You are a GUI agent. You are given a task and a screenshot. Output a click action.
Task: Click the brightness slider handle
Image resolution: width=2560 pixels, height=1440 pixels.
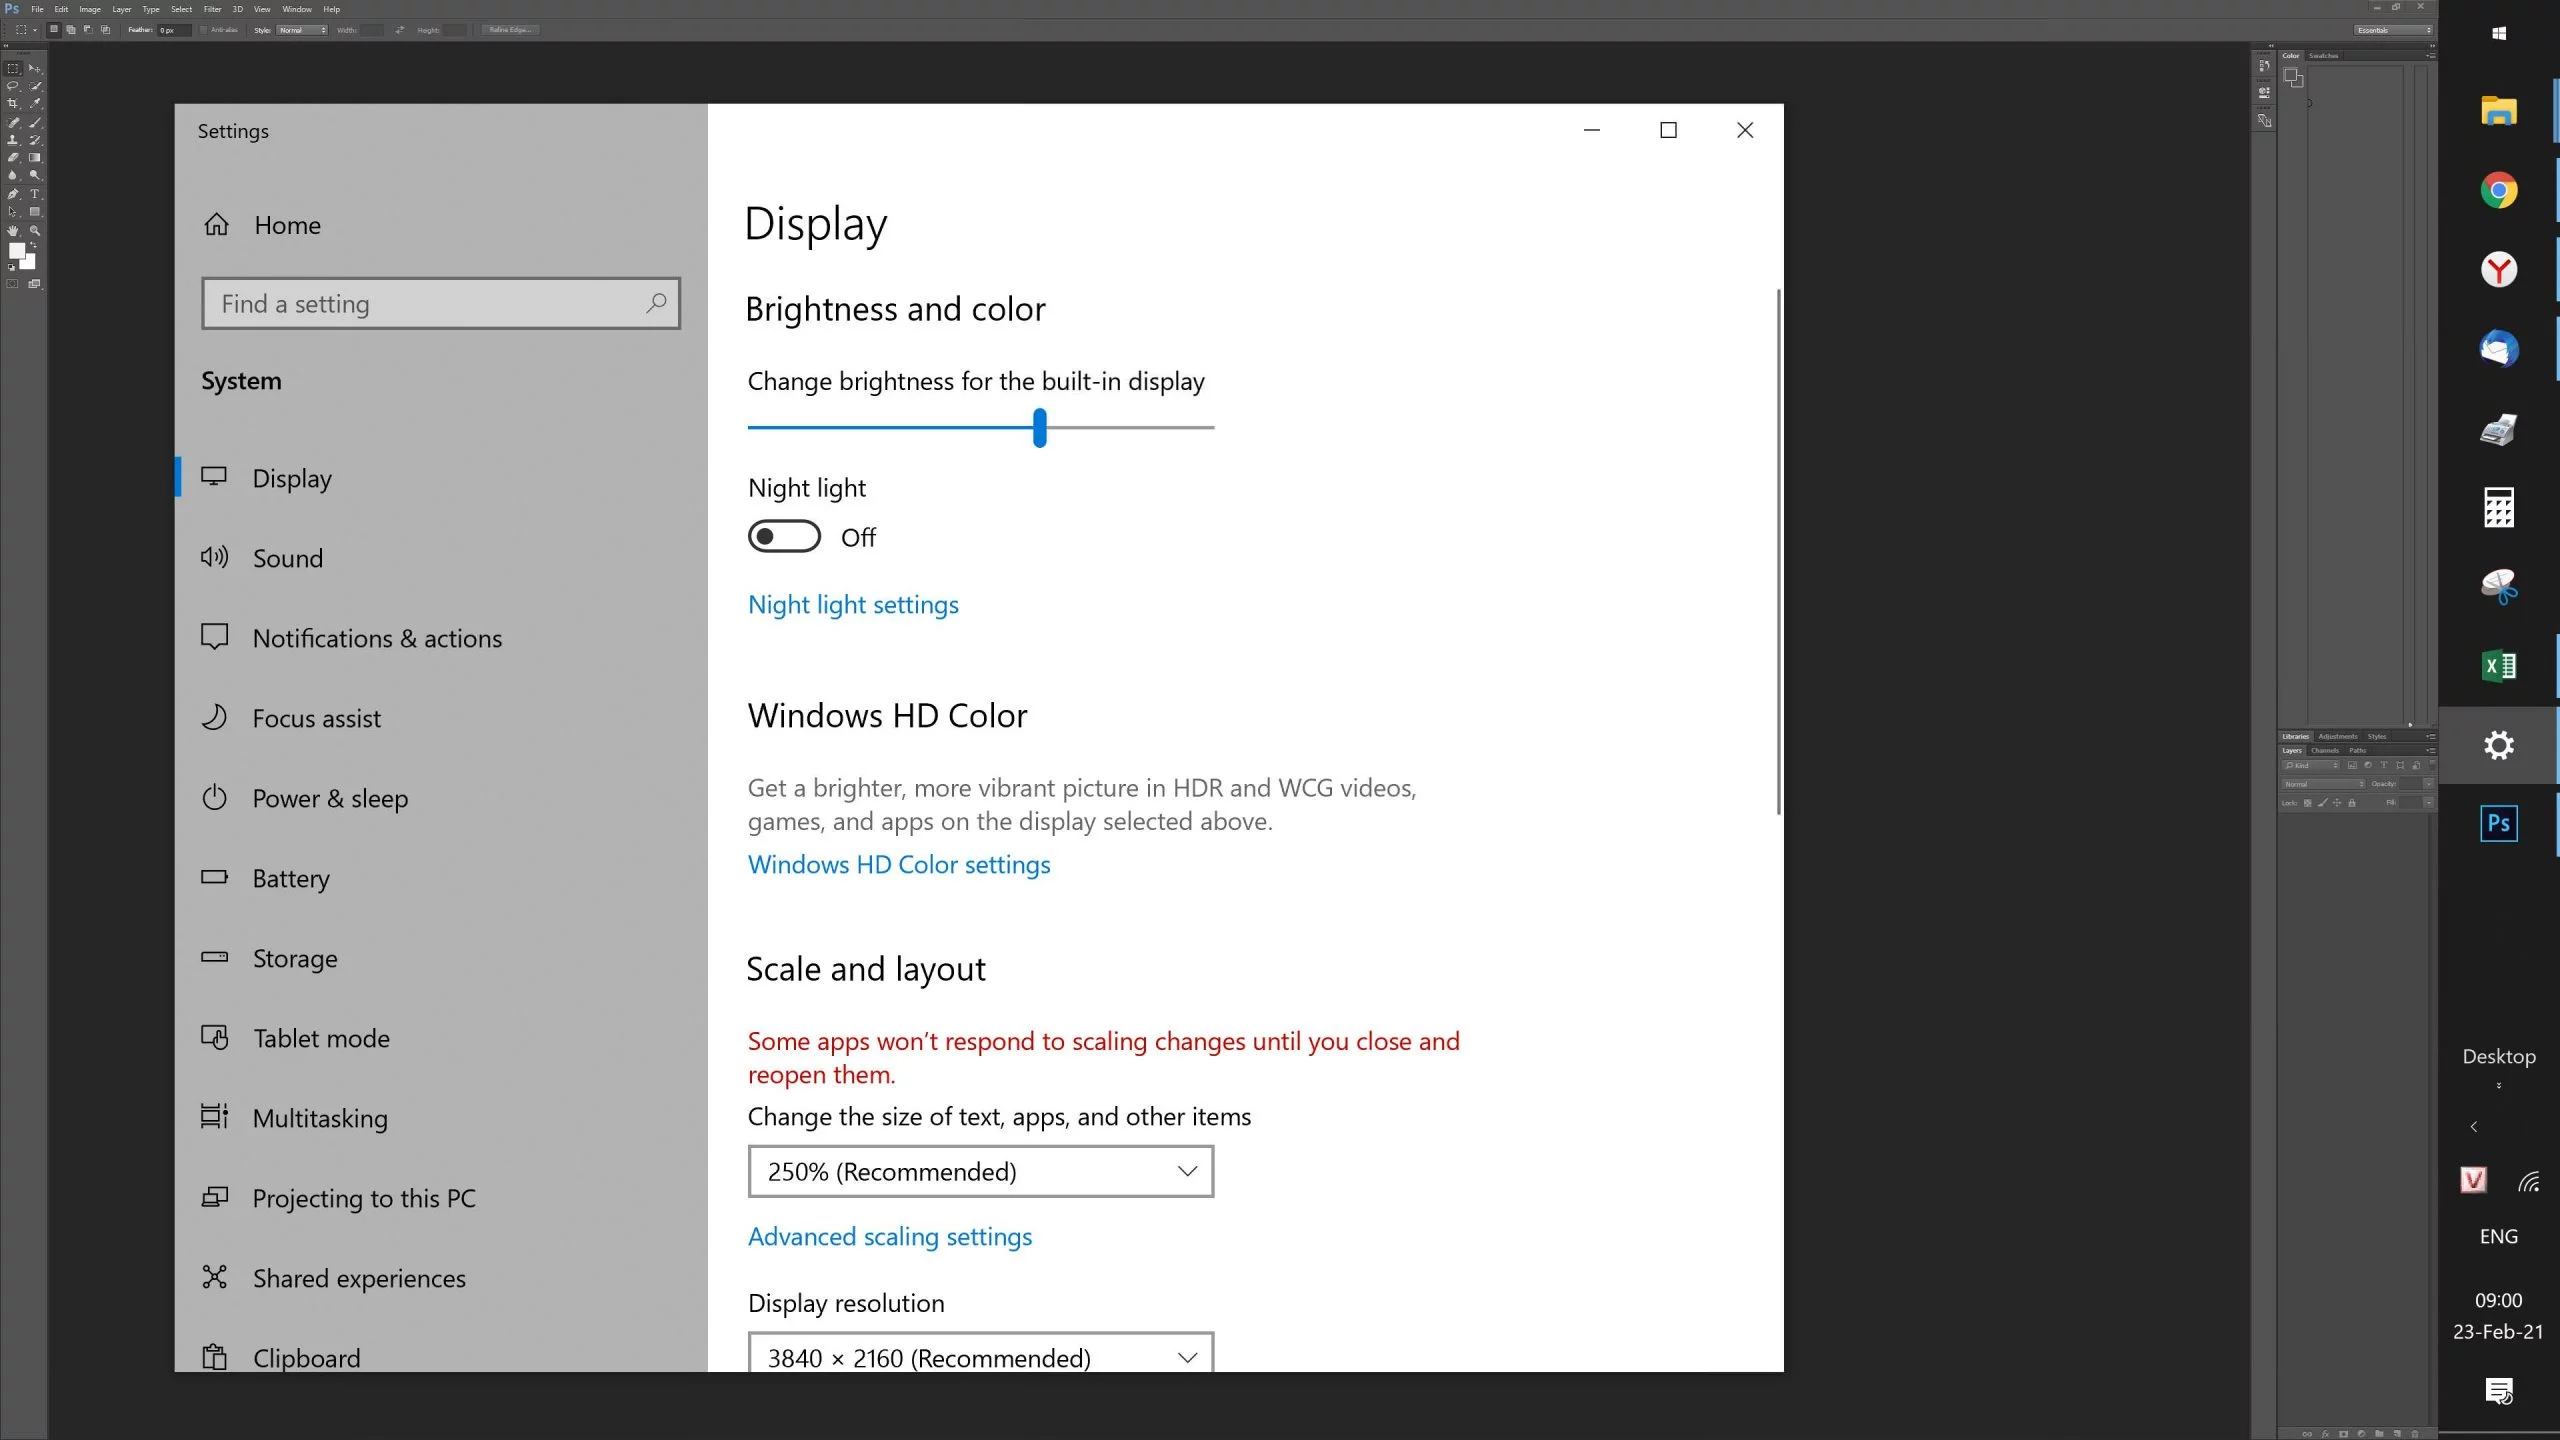1040,427
